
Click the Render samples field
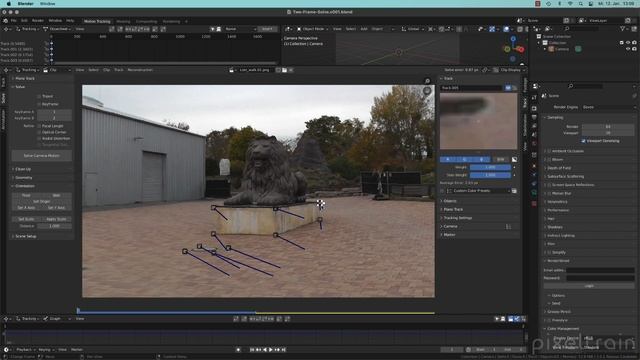608,127
